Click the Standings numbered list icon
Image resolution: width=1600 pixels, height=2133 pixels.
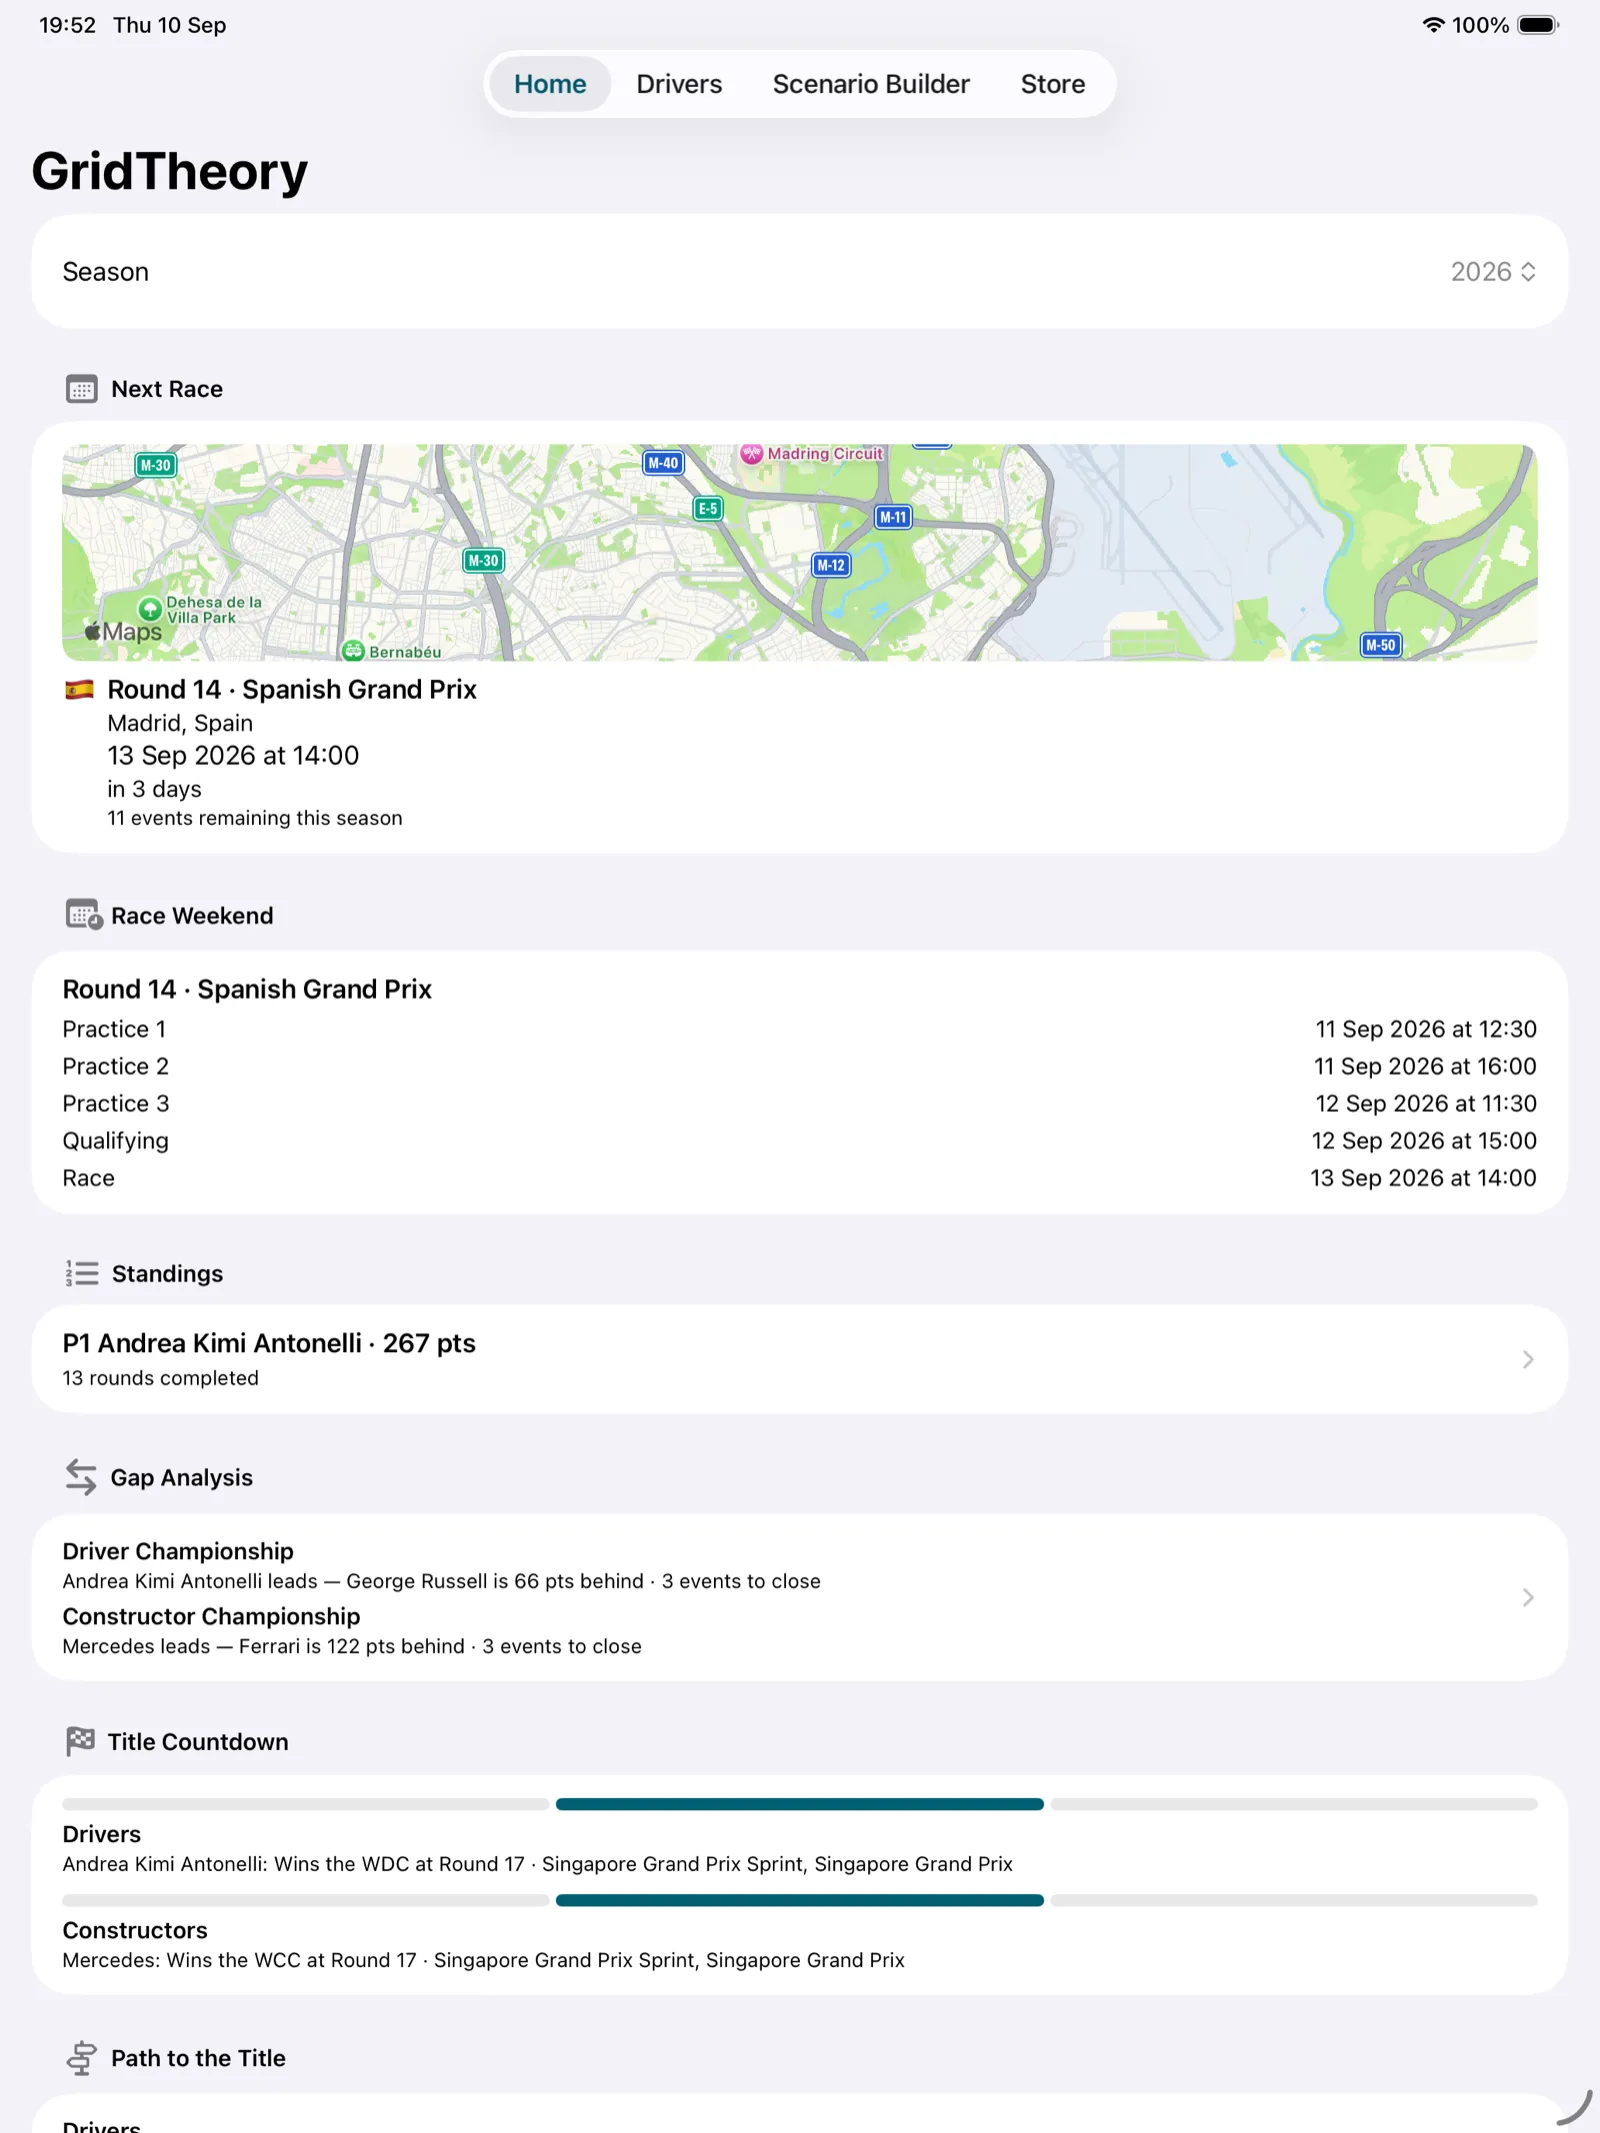[x=82, y=1273]
